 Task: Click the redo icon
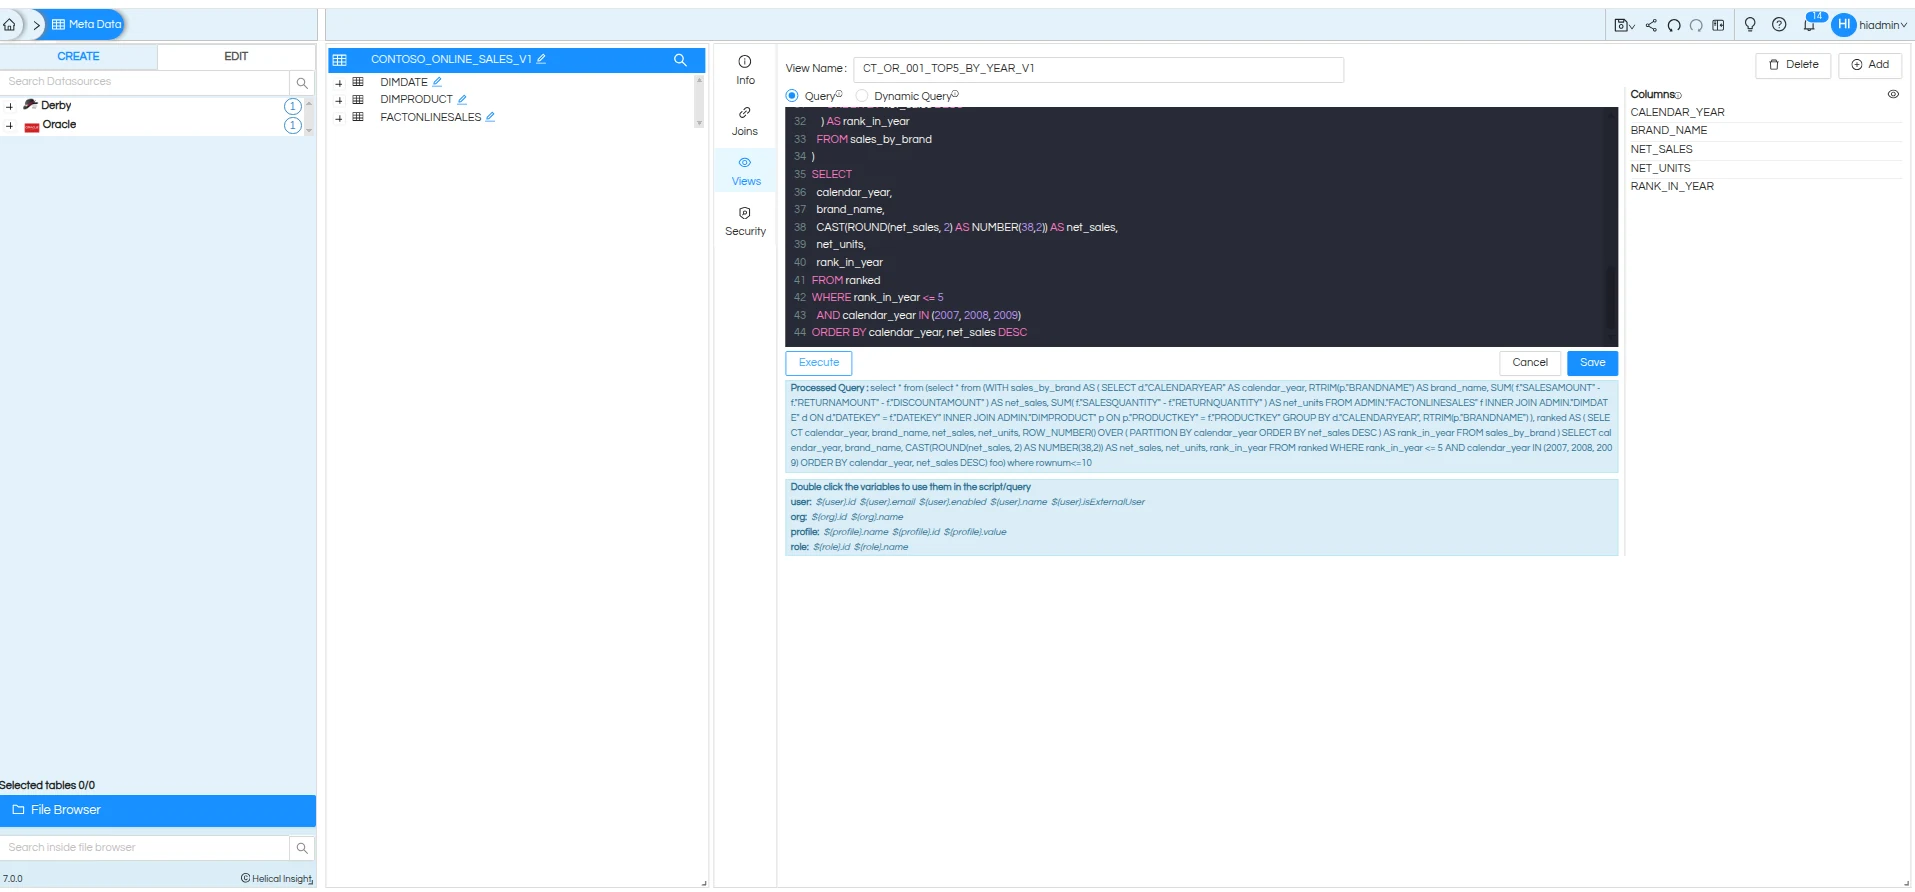pyautogui.click(x=1696, y=25)
